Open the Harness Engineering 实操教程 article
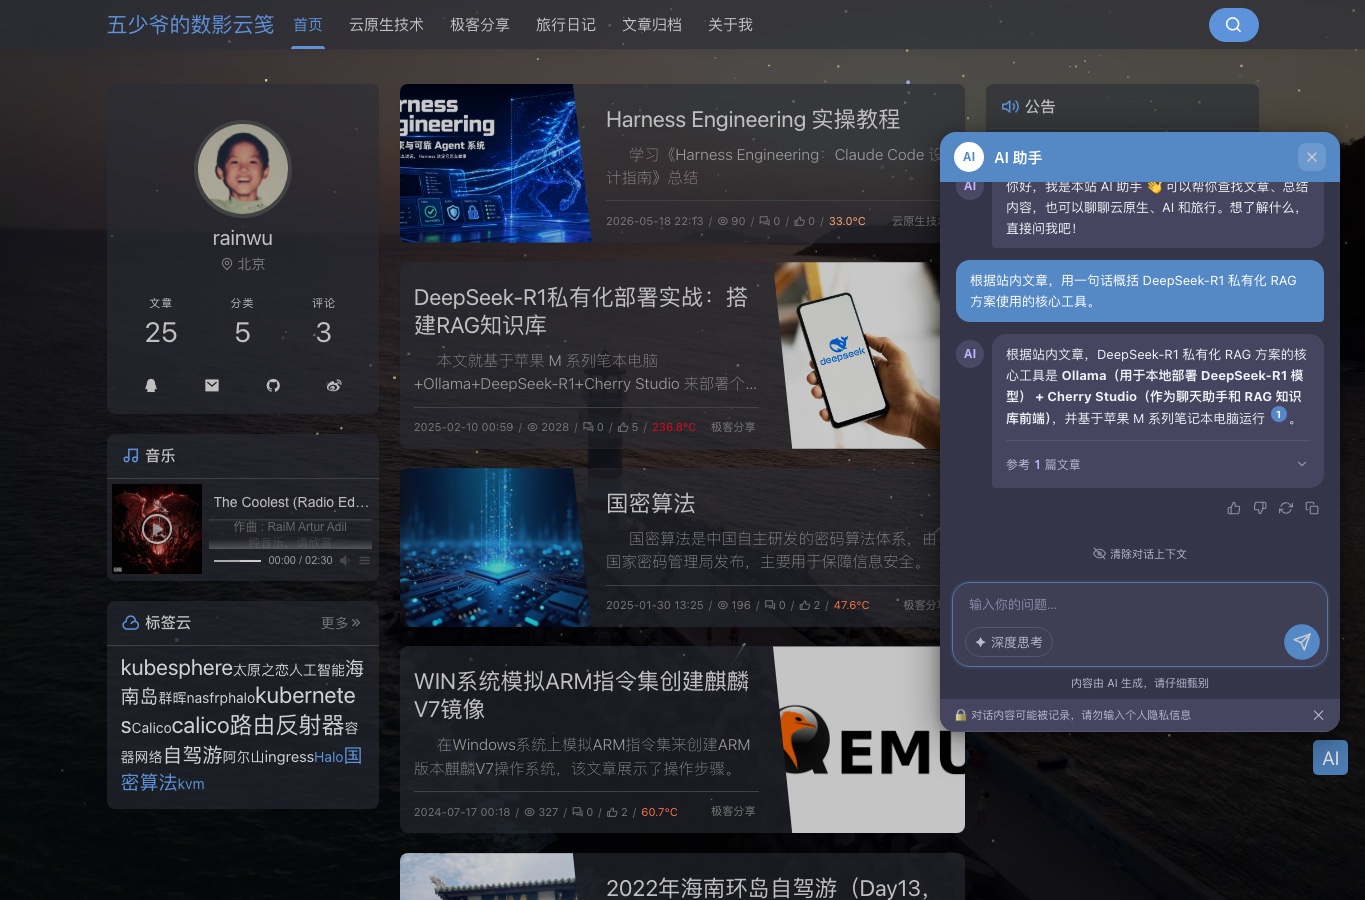The width and height of the screenshot is (1365, 900). 753,119
